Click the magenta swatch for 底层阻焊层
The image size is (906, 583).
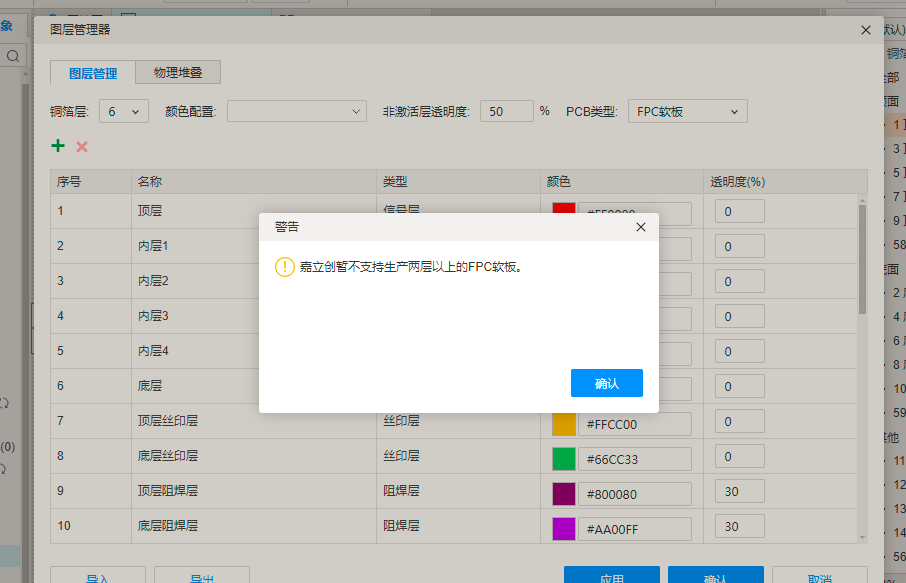pos(564,529)
